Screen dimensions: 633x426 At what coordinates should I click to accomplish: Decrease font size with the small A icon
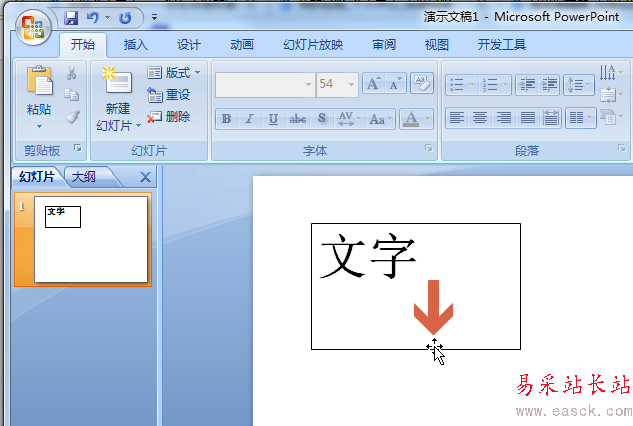tap(395, 84)
